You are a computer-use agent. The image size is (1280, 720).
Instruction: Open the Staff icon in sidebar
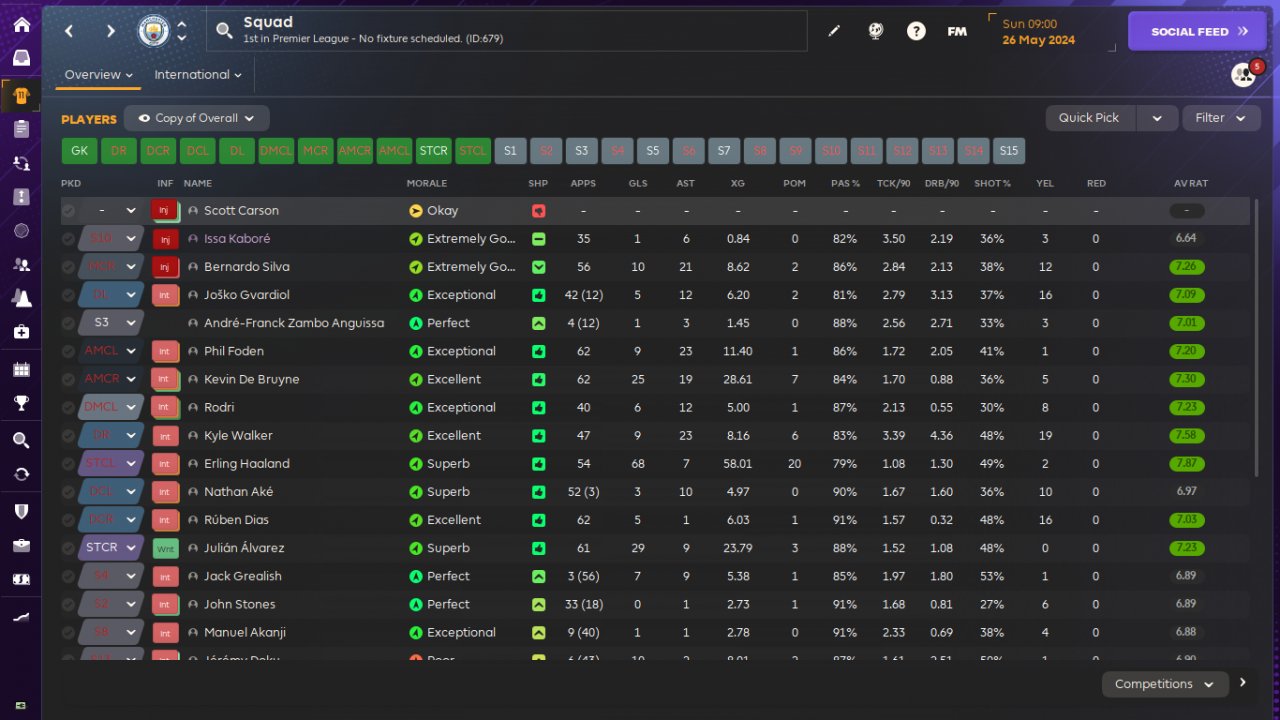click(x=21, y=265)
